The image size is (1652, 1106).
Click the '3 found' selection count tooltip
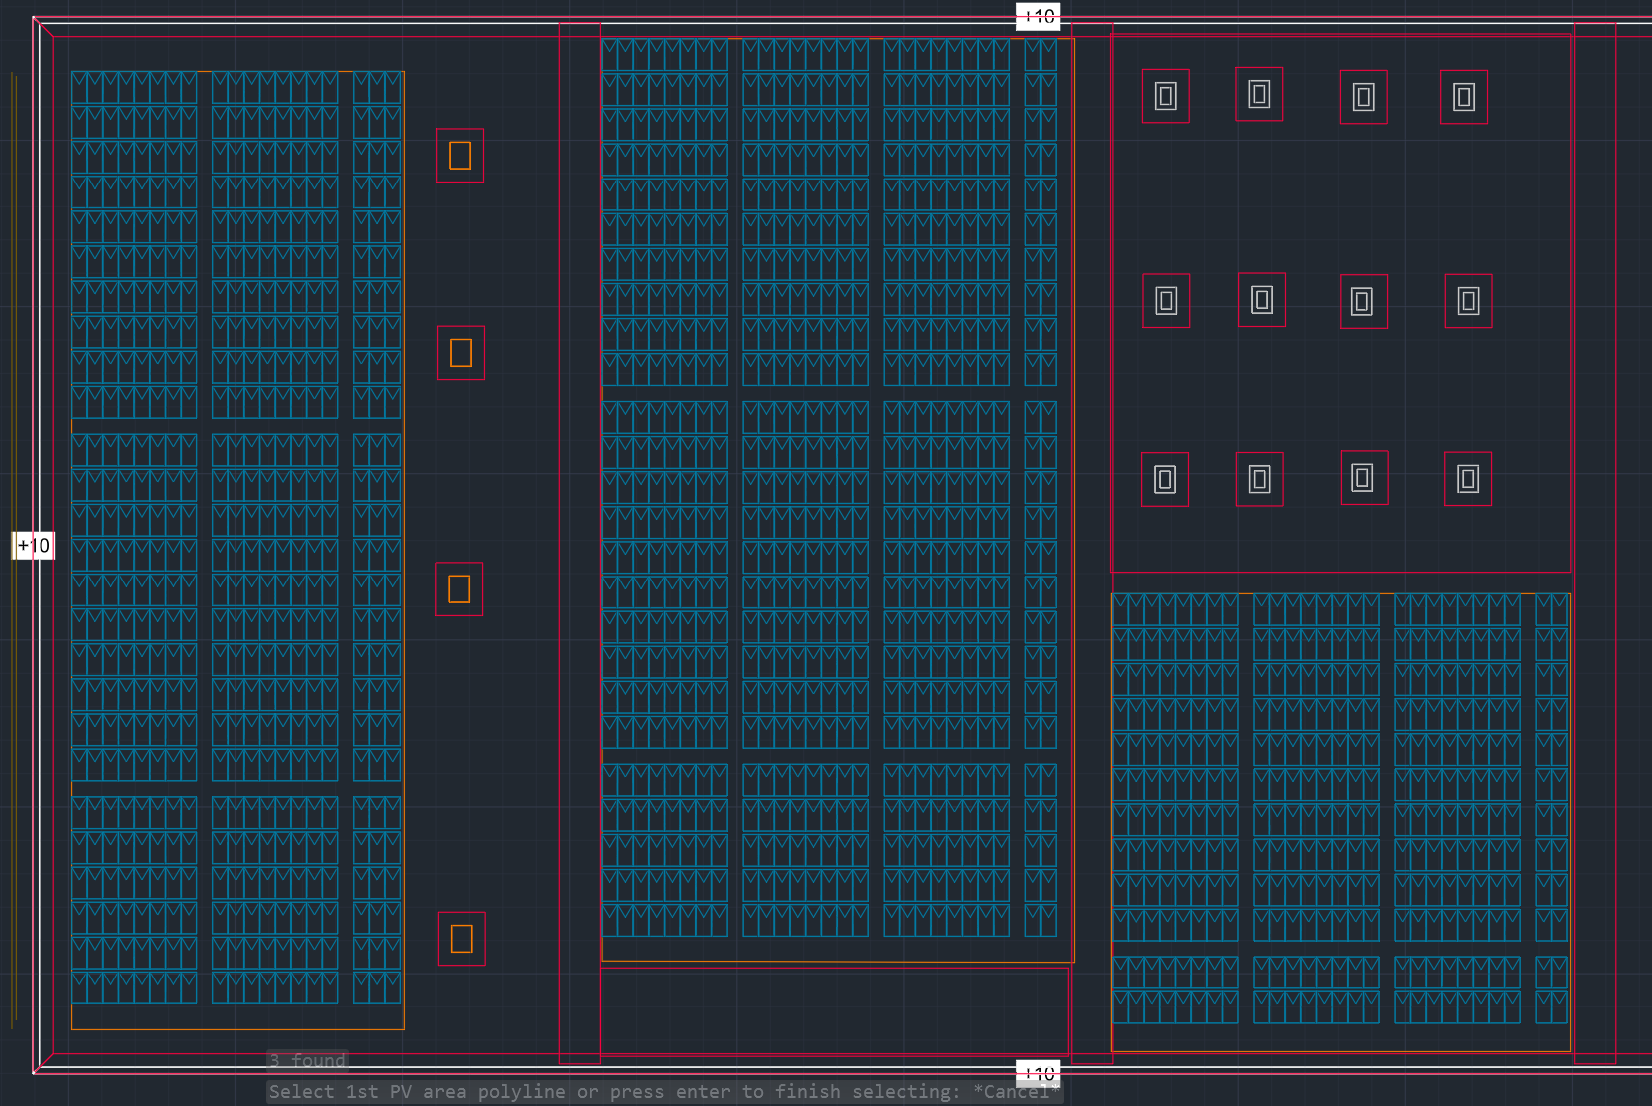(306, 1060)
